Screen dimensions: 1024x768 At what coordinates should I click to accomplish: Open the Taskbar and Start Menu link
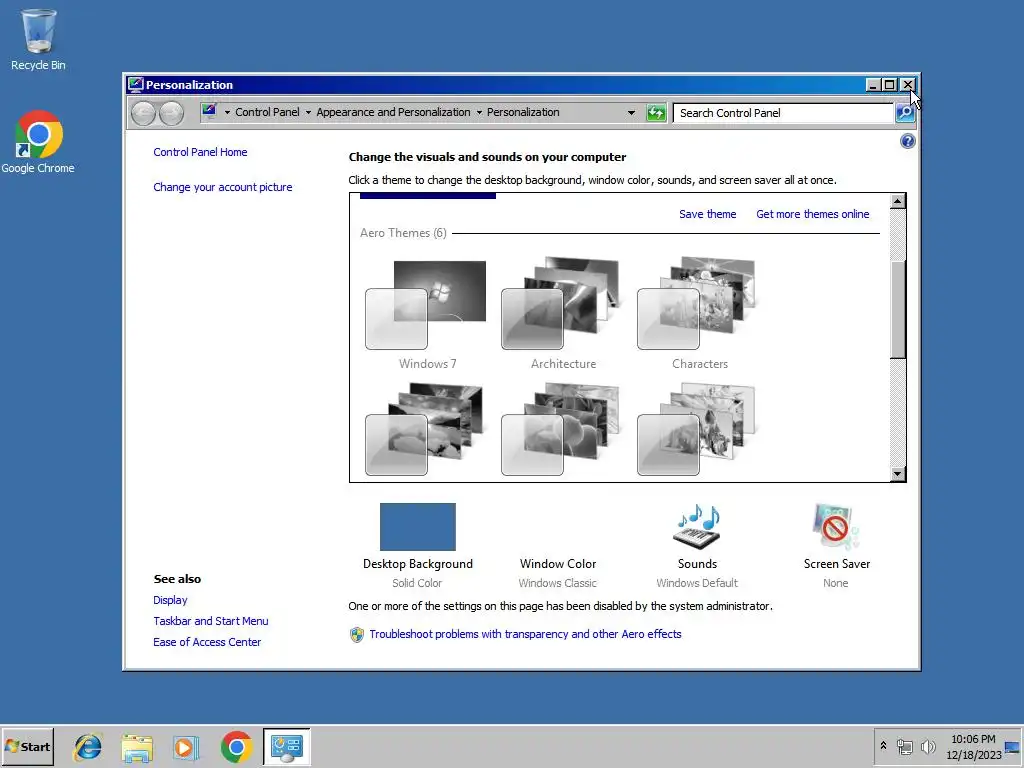[x=211, y=621]
